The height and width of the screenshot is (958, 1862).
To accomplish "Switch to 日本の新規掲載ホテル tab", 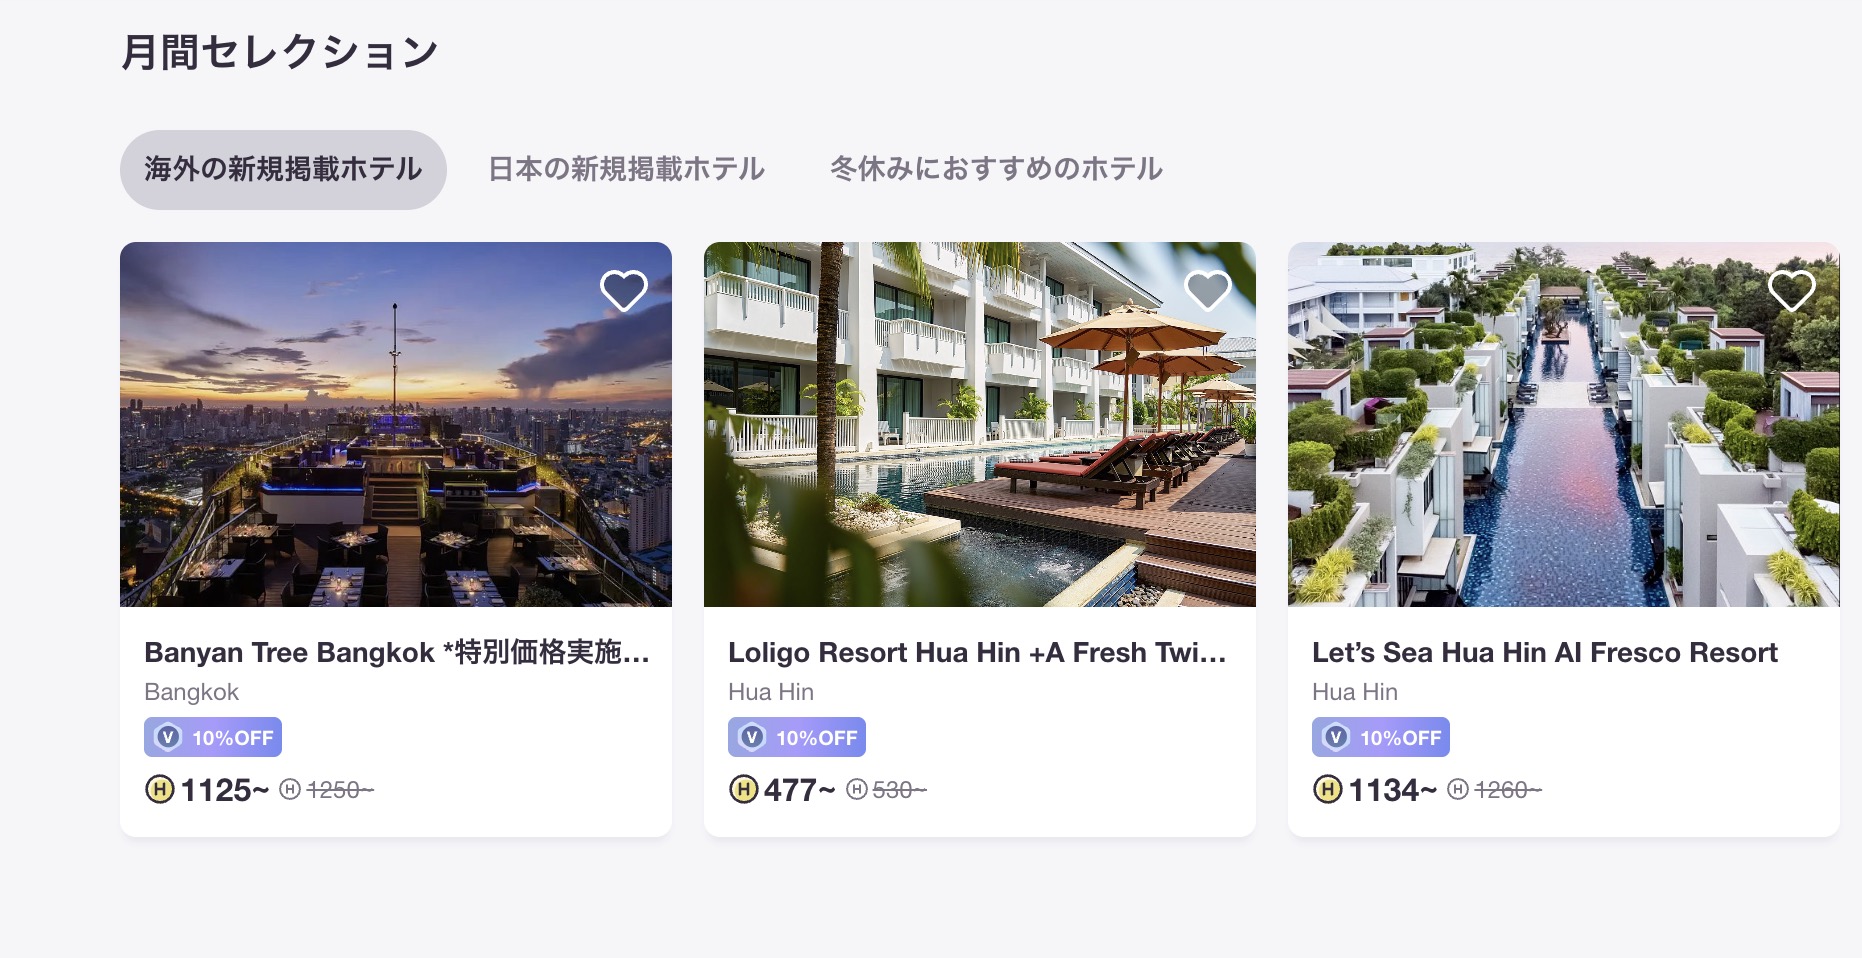I will 627,169.
